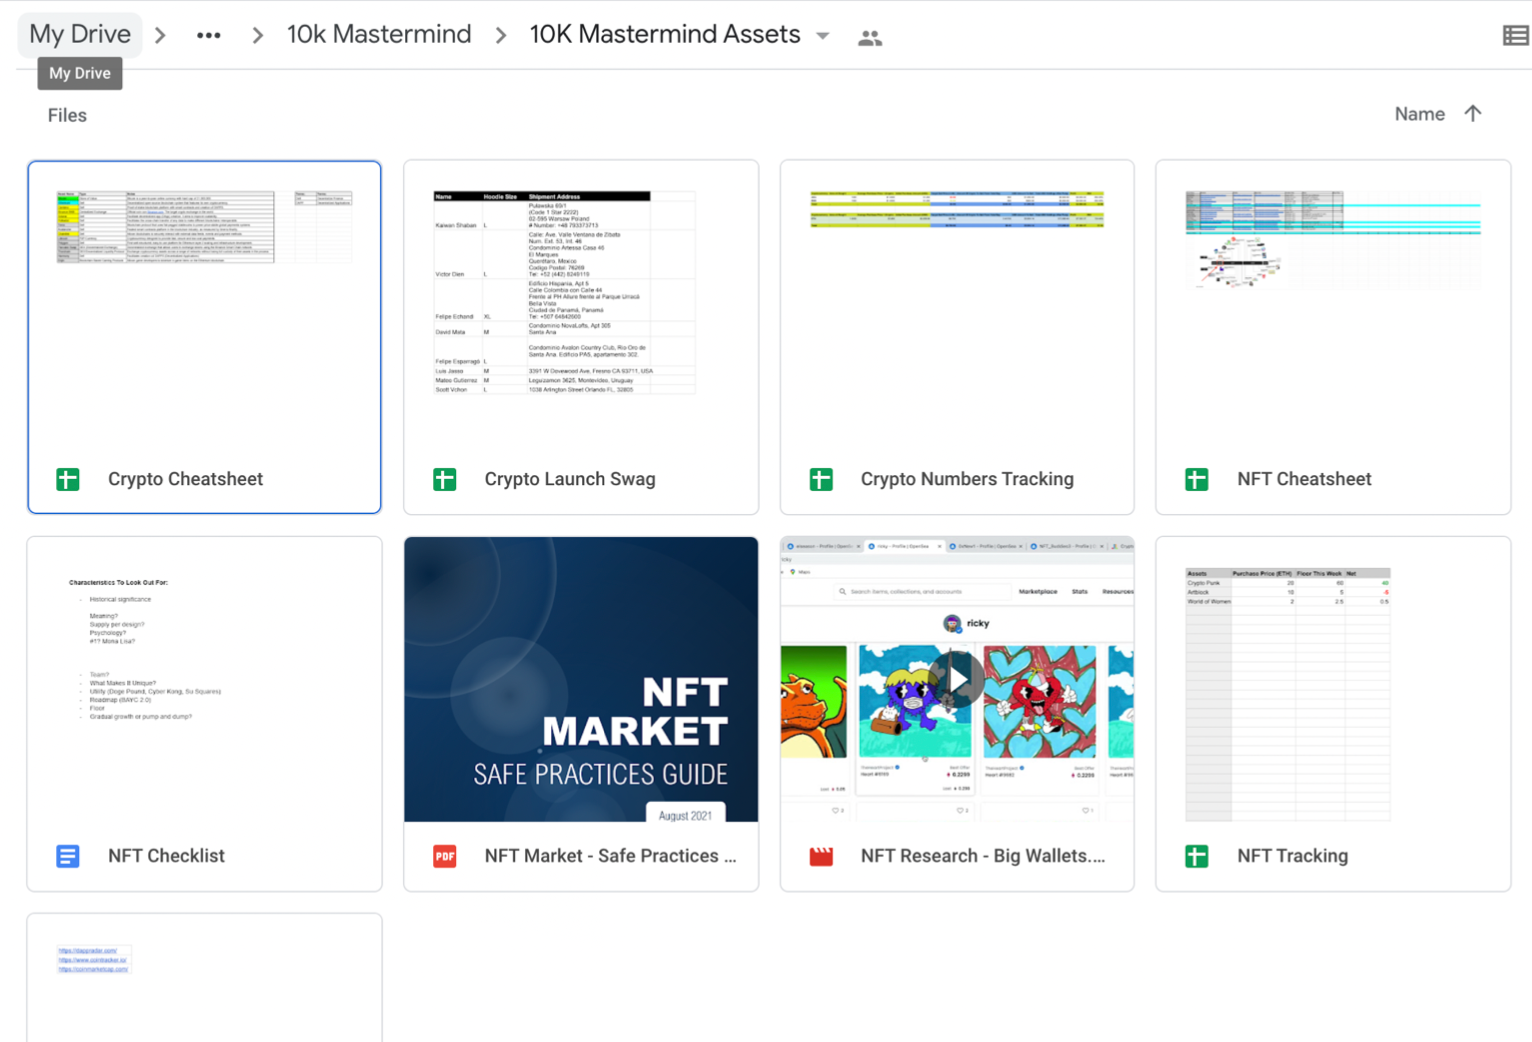The height and width of the screenshot is (1042, 1532).
Task: Click the video icon beside NFT Research
Action: 821,856
